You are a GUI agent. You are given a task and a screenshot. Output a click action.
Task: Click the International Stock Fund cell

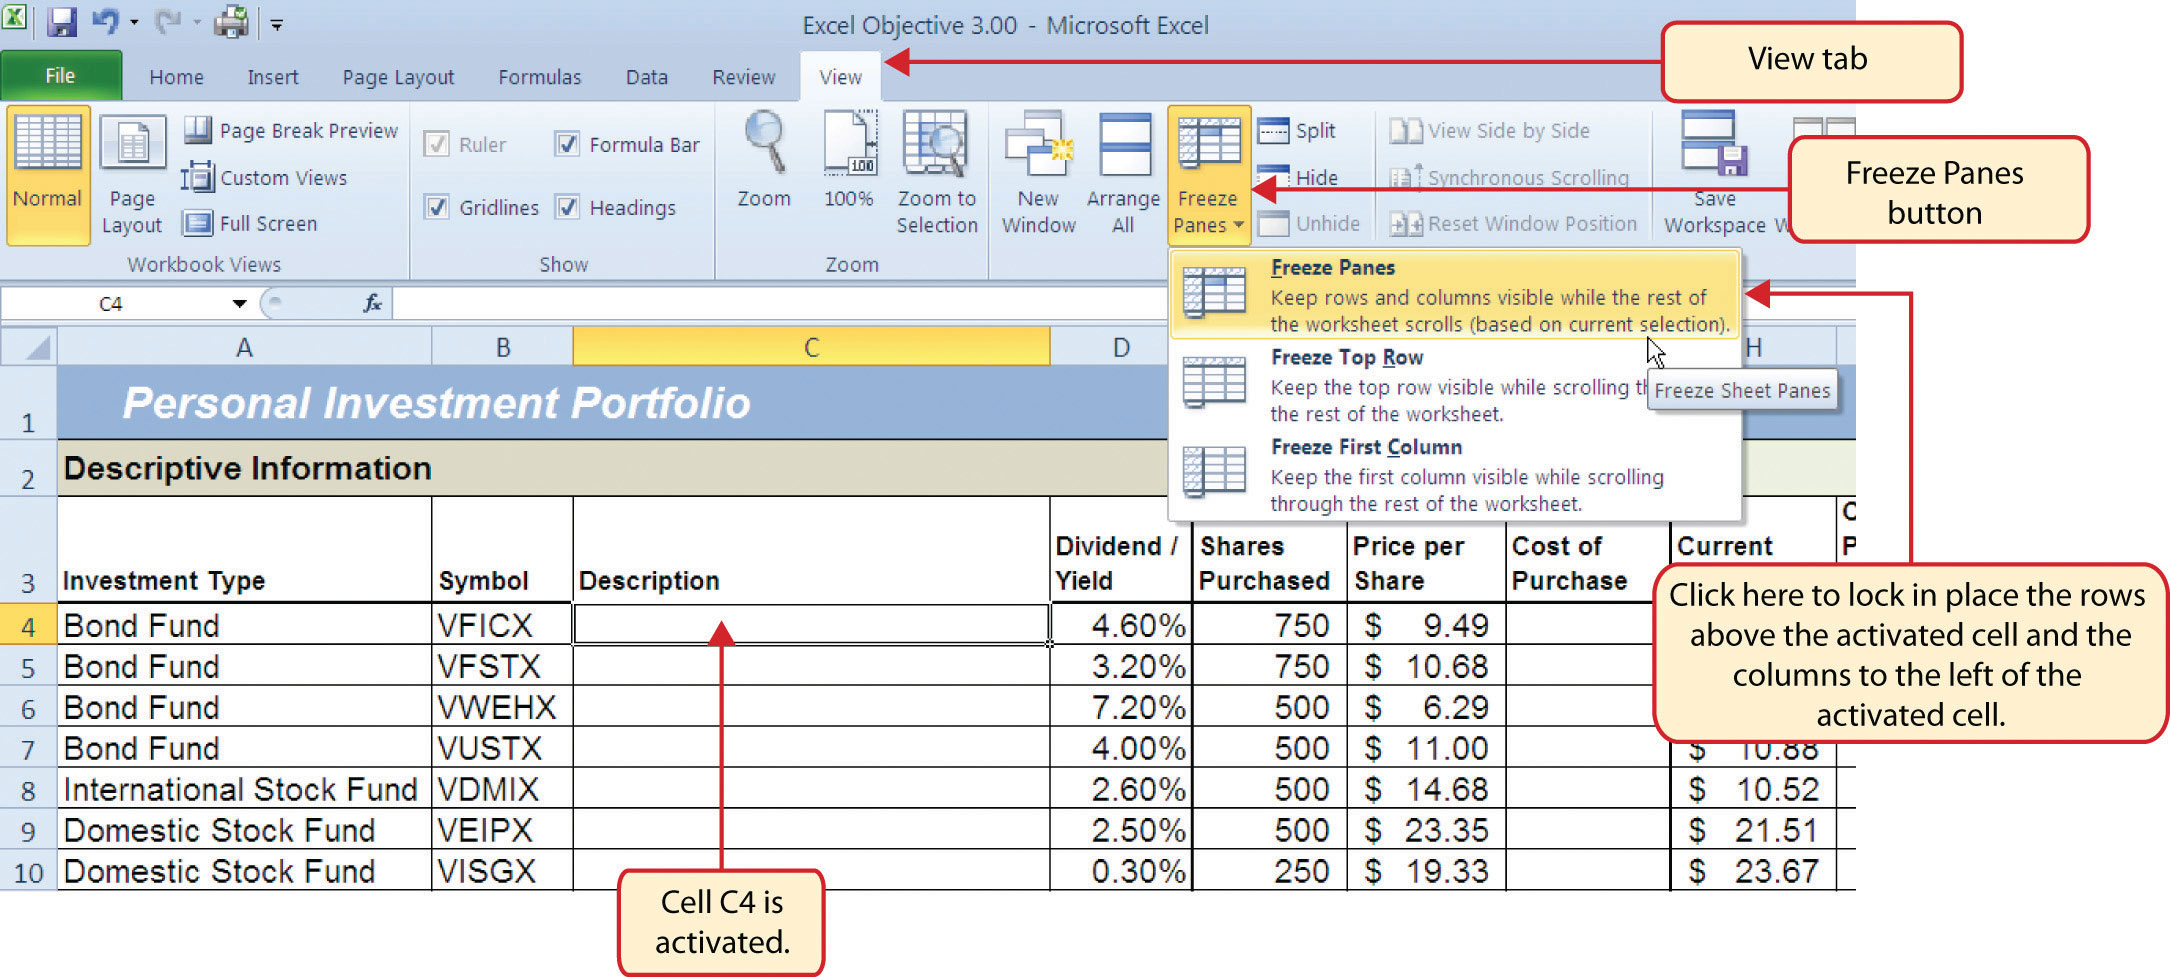244,789
